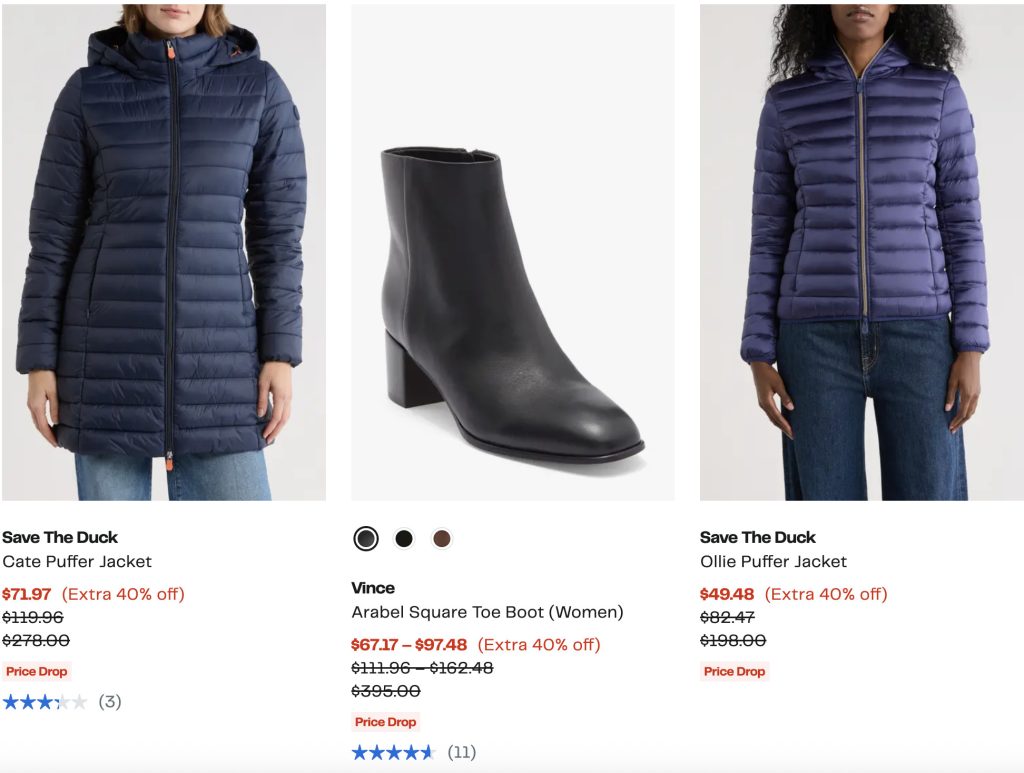This screenshot has width=1024, height=773.
Task: Open Save The Duck brand above Ollie jacket
Action: [758, 537]
